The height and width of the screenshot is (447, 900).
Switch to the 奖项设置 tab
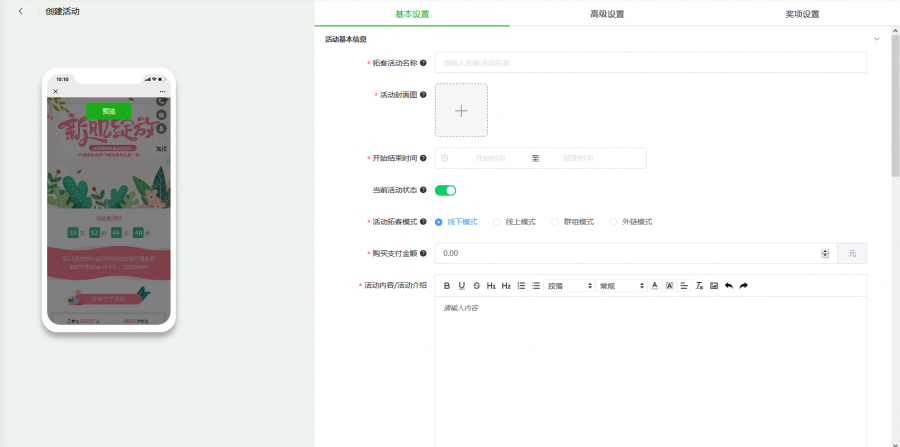click(x=802, y=14)
